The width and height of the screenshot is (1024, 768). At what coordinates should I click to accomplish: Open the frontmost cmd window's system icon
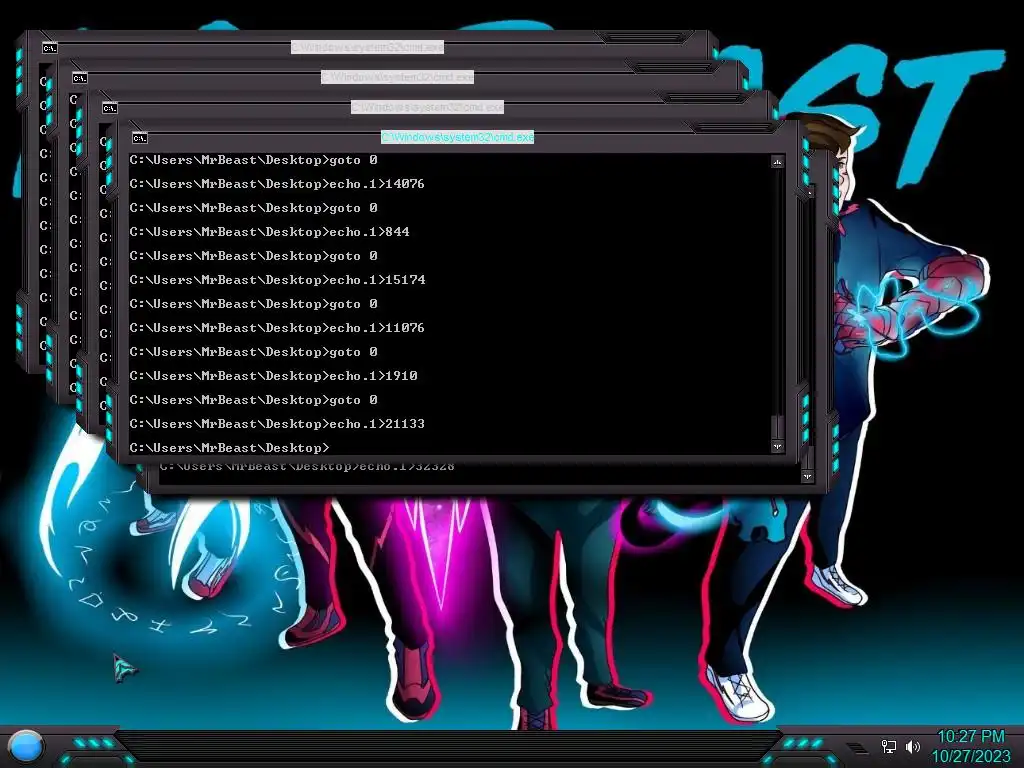pos(140,138)
